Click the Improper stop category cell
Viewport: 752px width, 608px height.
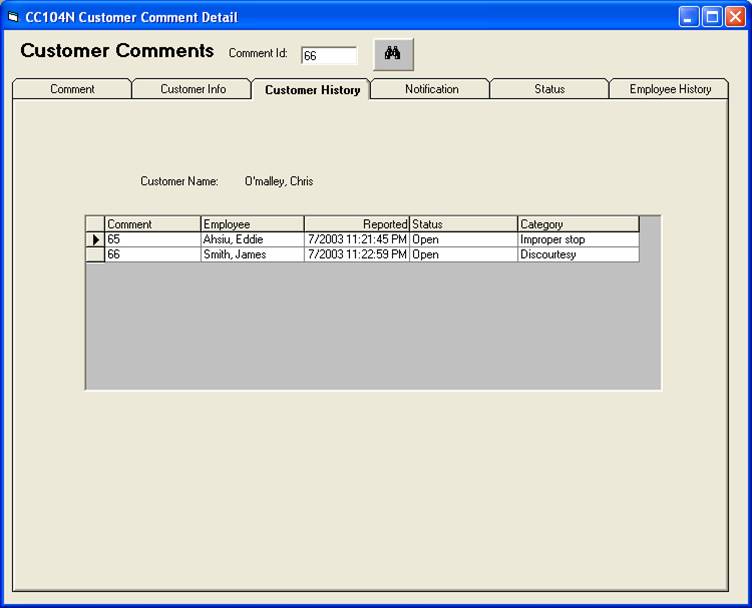click(578, 240)
